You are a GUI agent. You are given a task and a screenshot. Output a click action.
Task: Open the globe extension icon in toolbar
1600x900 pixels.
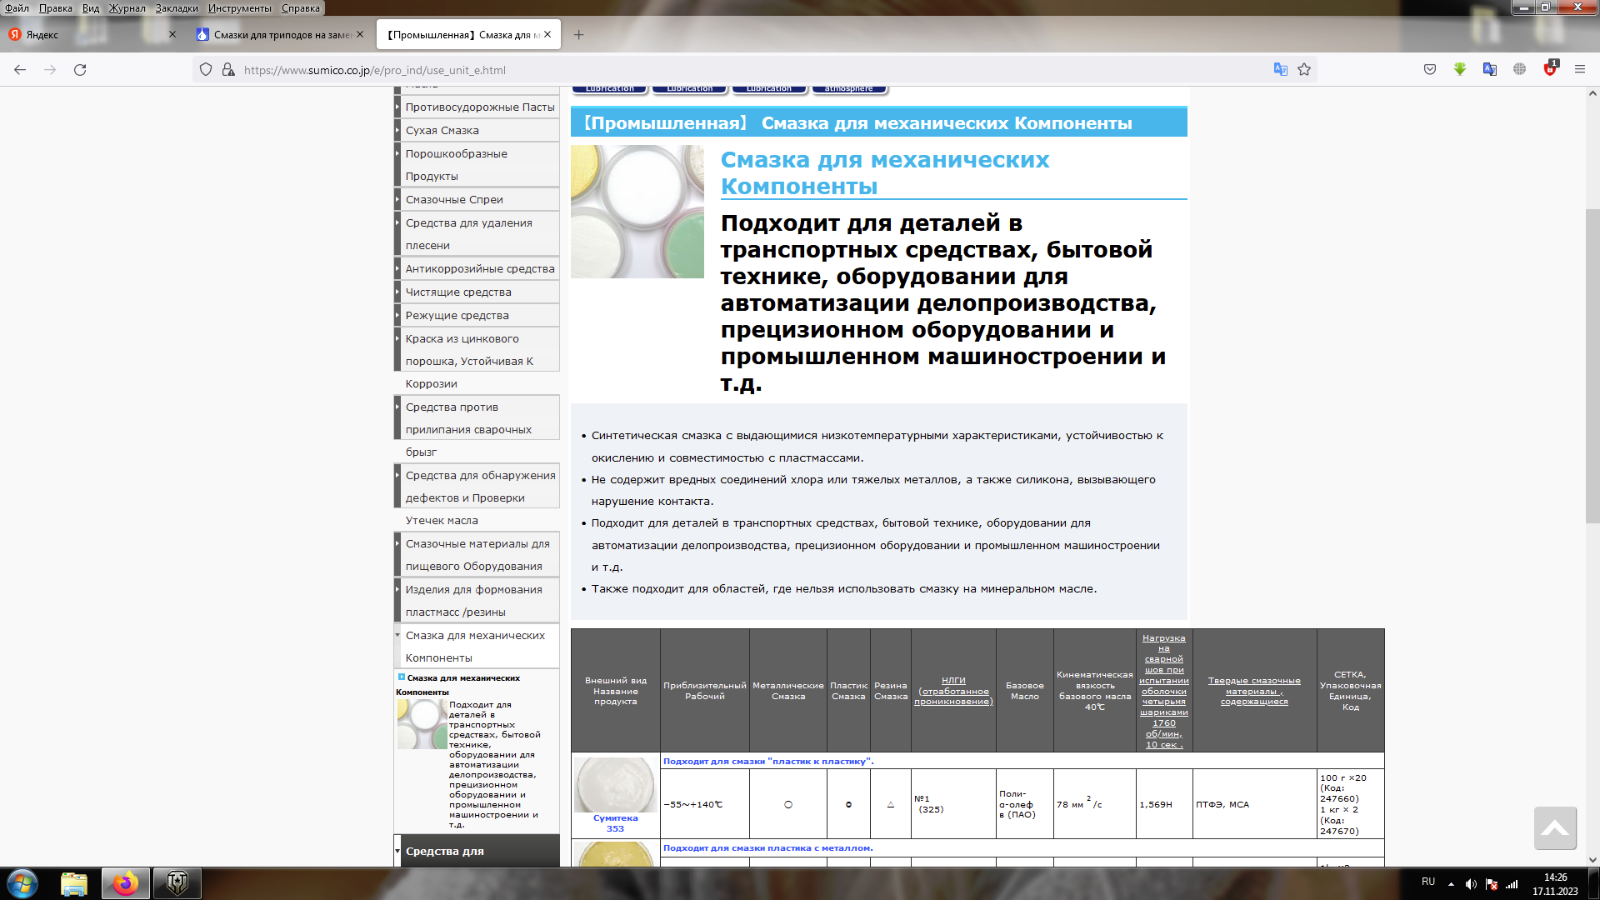click(x=1519, y=70)
